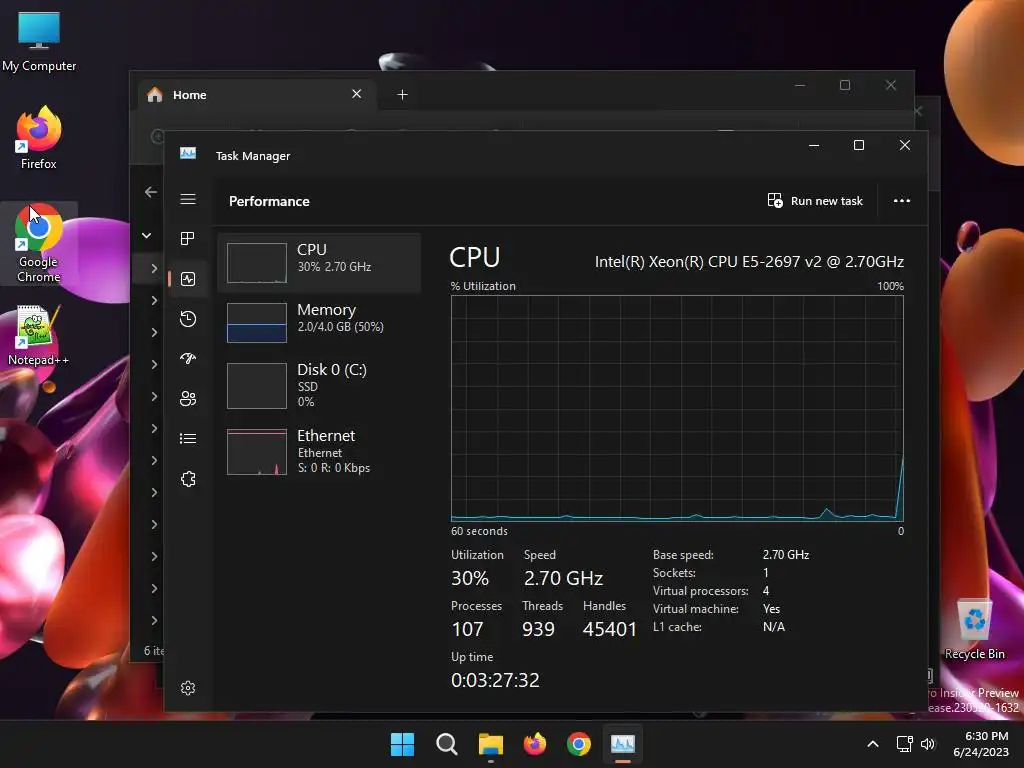Click the Speed value 2.70 GHz

[x=563, y=578]
